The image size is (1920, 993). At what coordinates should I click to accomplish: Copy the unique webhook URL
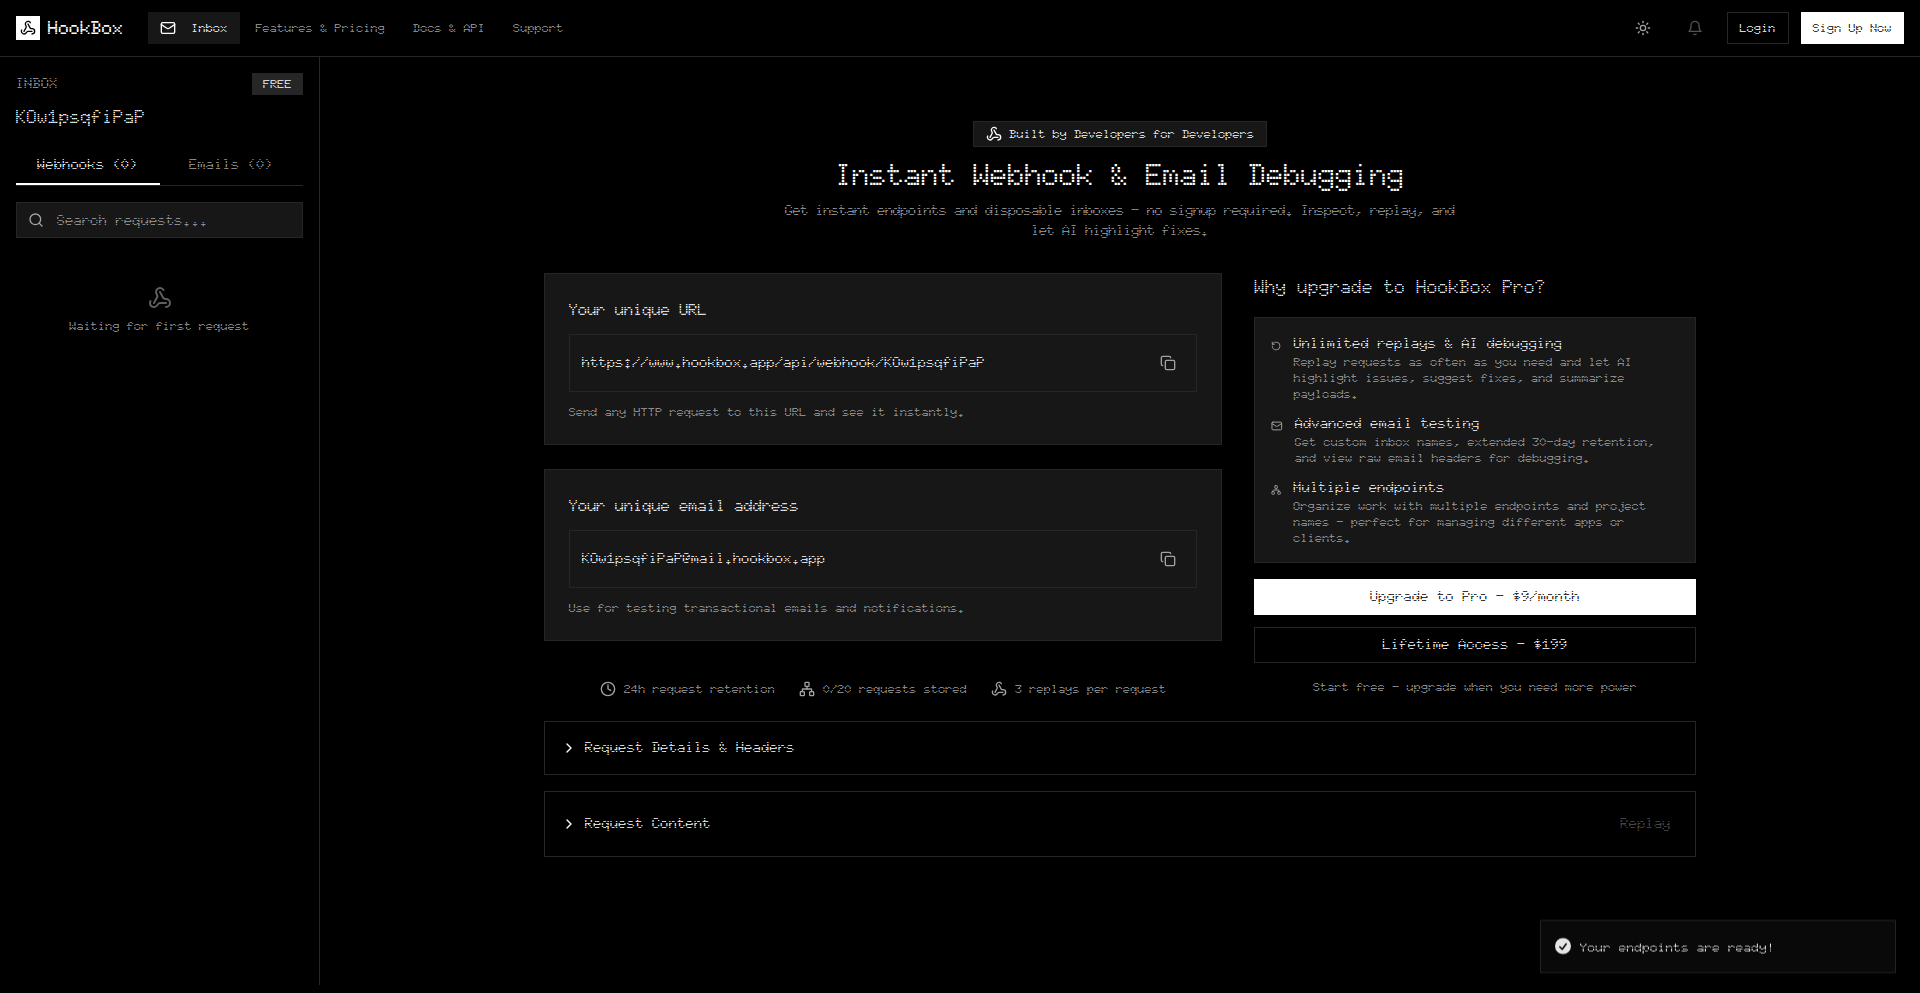[x=1168, y=363]
